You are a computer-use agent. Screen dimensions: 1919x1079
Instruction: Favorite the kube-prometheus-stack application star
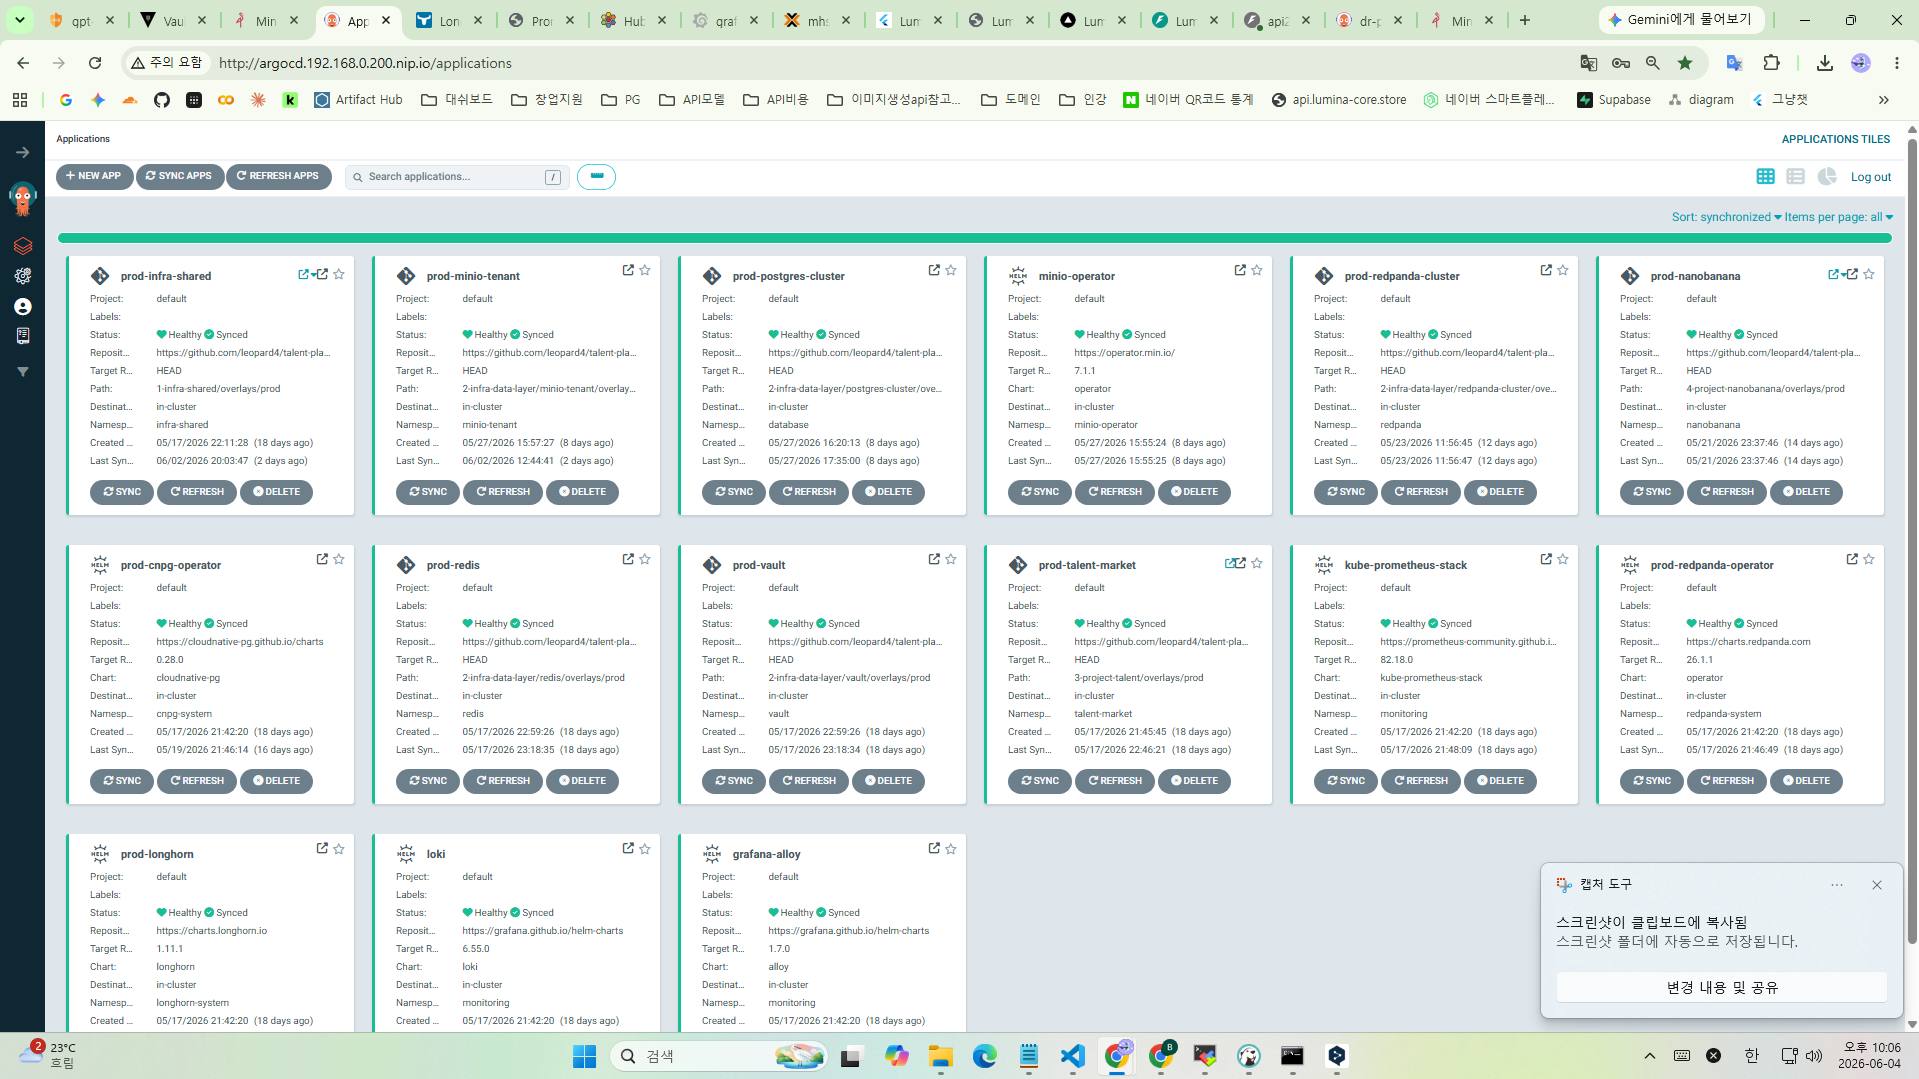[1563, 559]
